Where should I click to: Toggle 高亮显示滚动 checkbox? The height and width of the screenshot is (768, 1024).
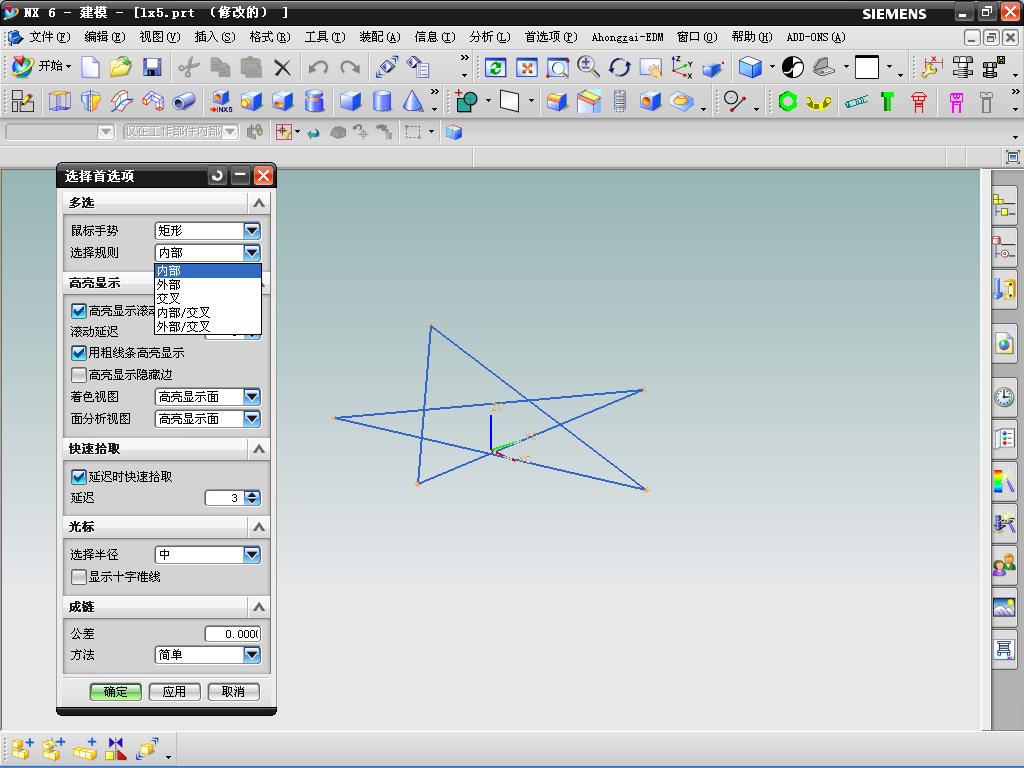coord(78,311)
